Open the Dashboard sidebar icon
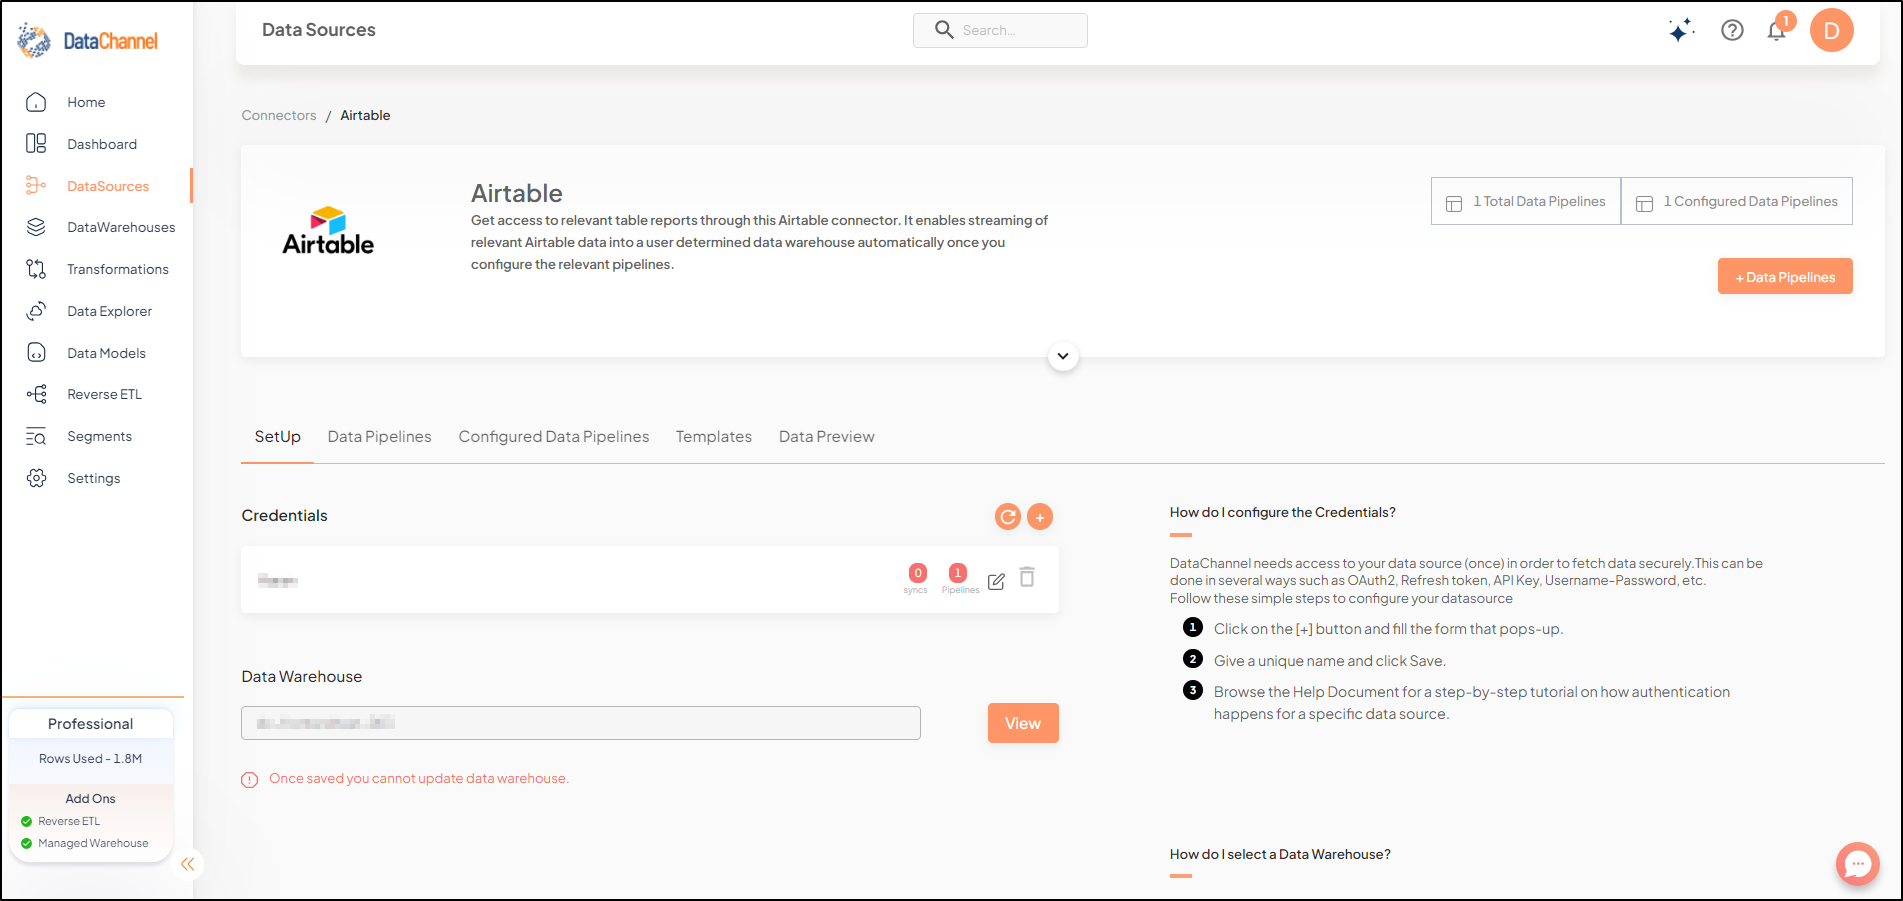The image size is (1903, 901). (x=36, y=144)
